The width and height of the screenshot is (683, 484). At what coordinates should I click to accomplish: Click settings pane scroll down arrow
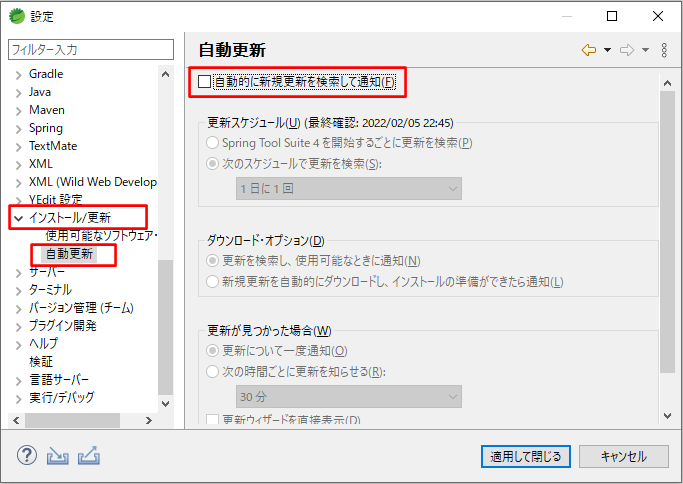[667, 416]
